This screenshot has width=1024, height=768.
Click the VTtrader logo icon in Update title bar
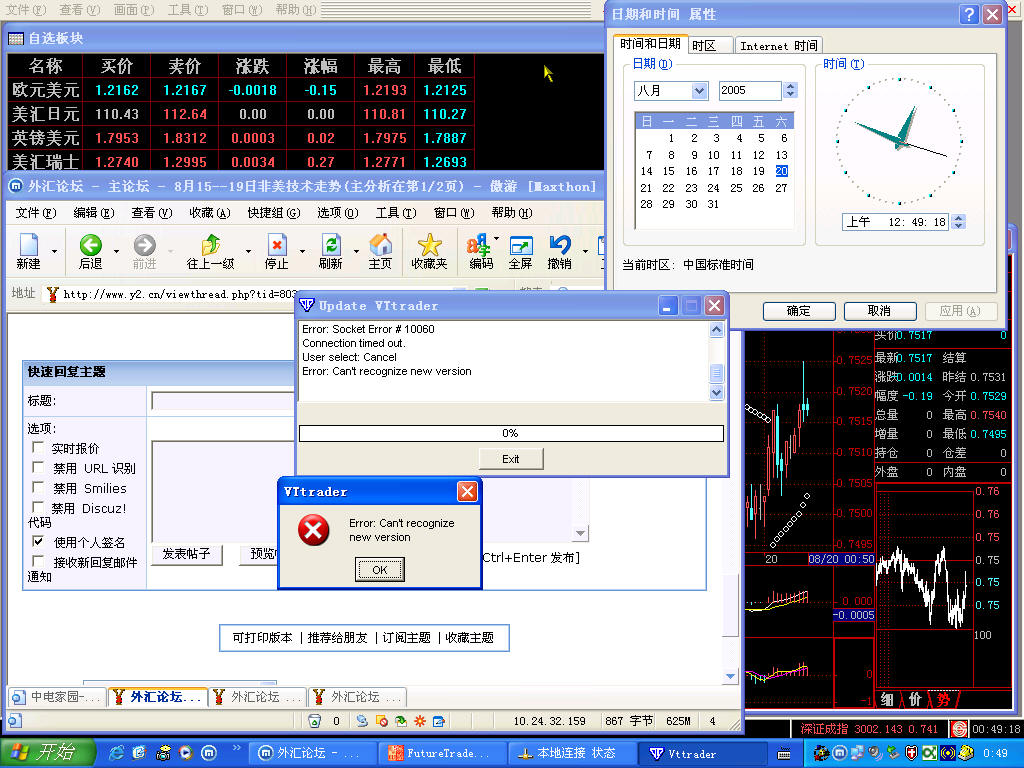(x=307, y=305)
